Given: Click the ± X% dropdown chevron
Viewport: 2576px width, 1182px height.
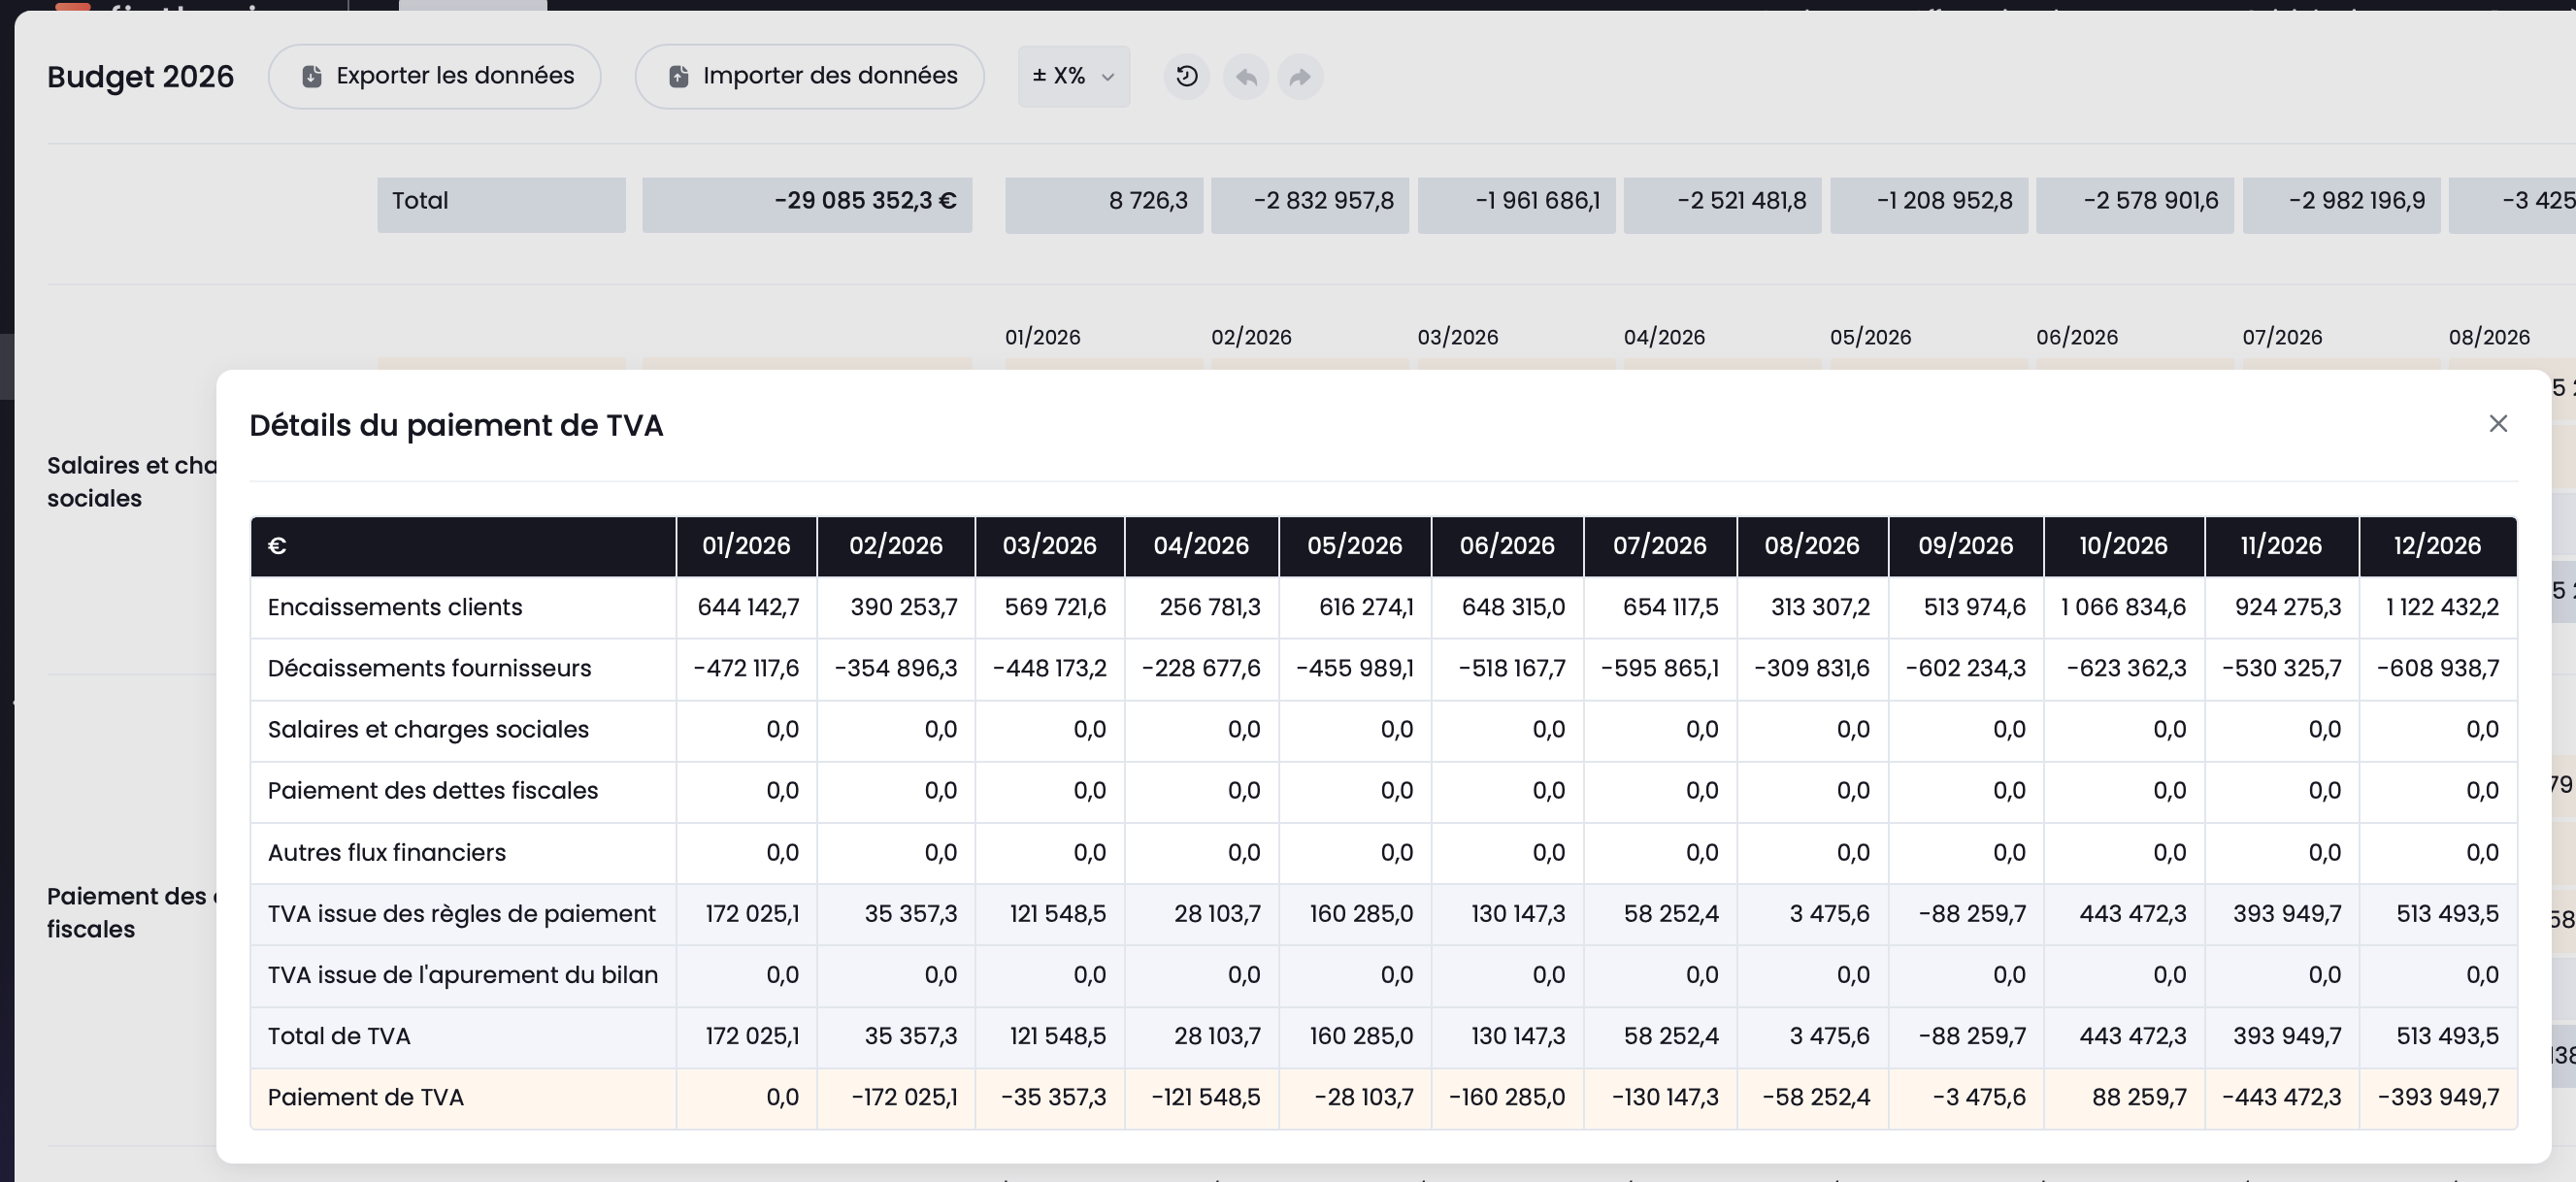Looking at the screenshot, I should [x=1107, y=77].
